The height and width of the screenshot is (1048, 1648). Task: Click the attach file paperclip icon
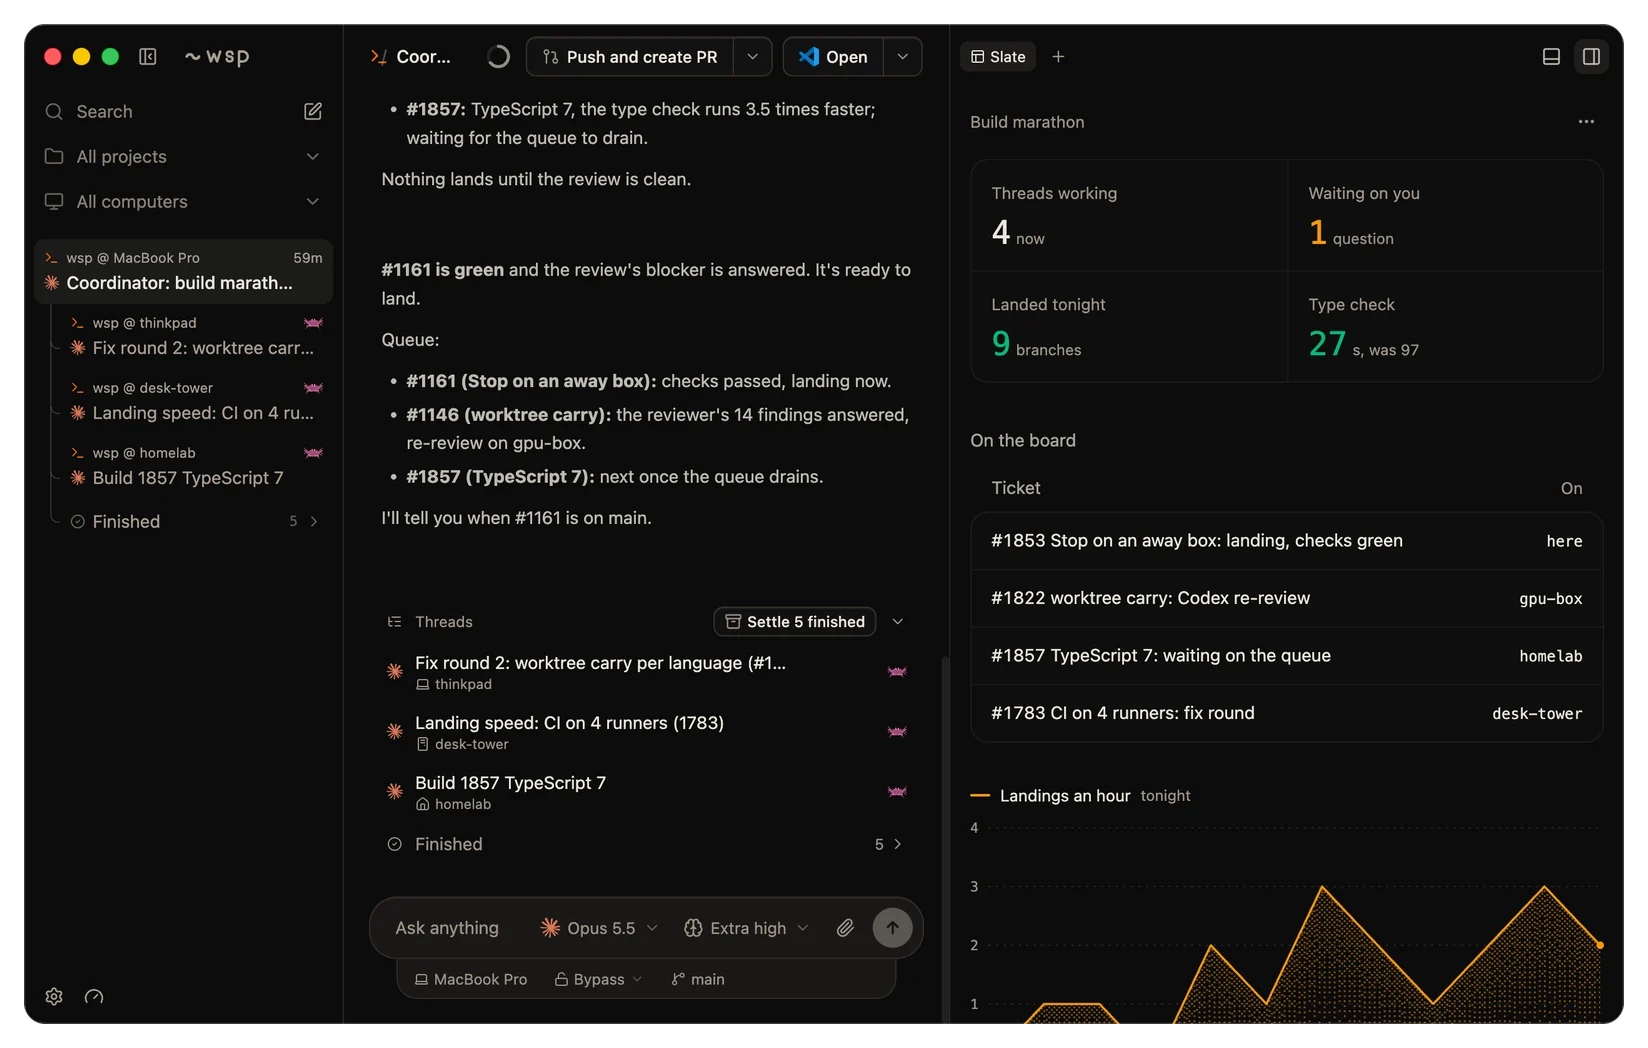pyautogui.click(x=845, y=928)
